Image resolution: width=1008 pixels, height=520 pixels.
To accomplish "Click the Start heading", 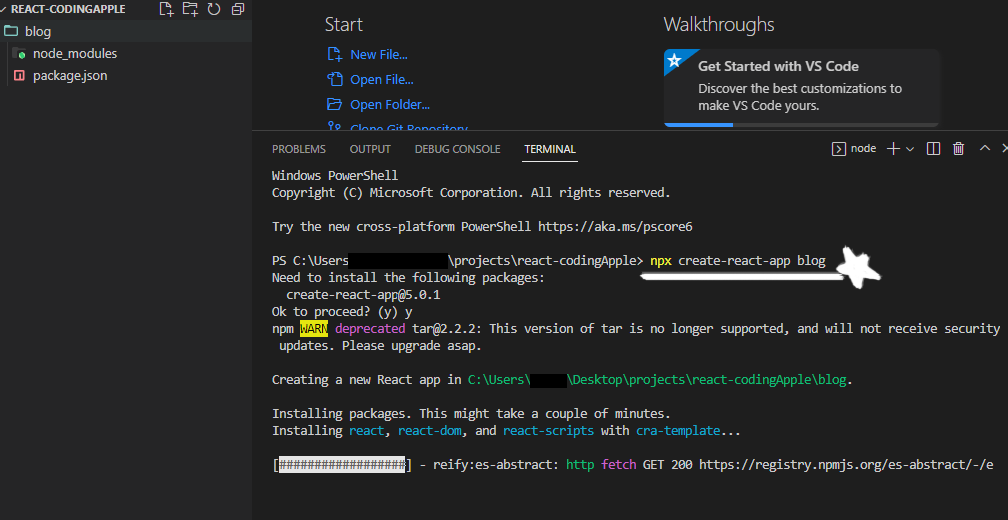I will 344,24.
